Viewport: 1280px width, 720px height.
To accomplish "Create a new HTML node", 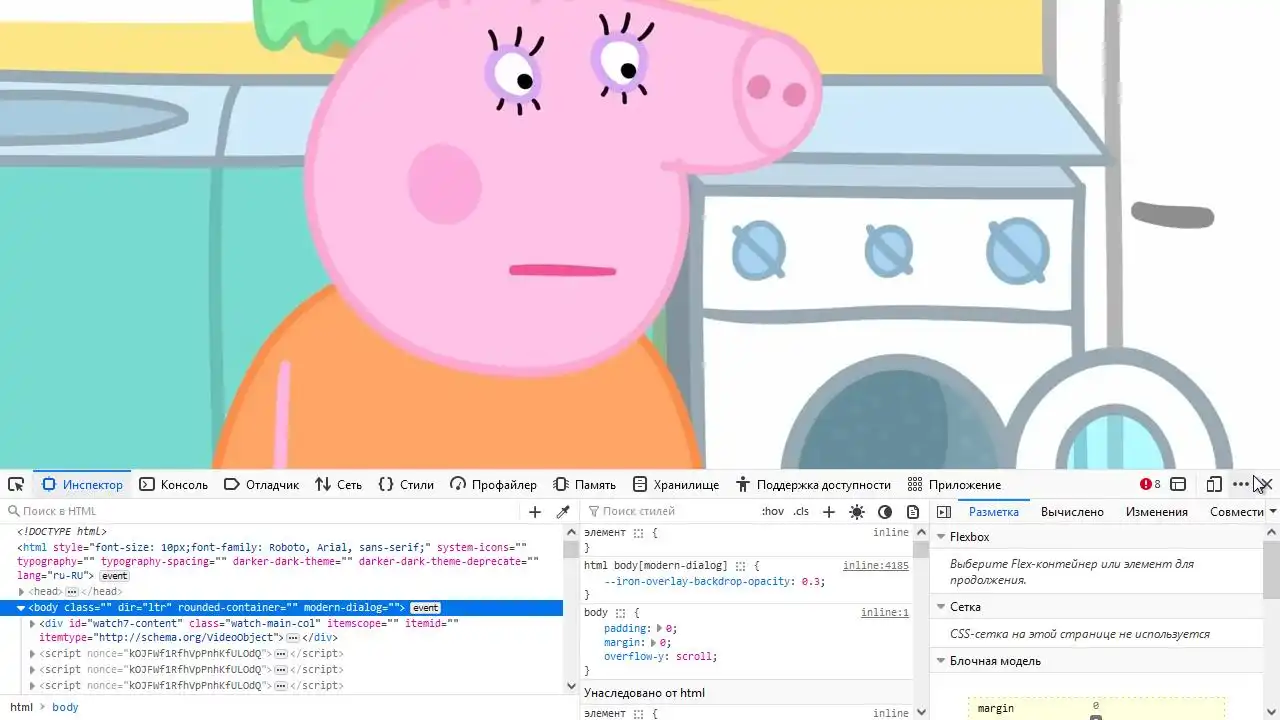I will (534, 512).
